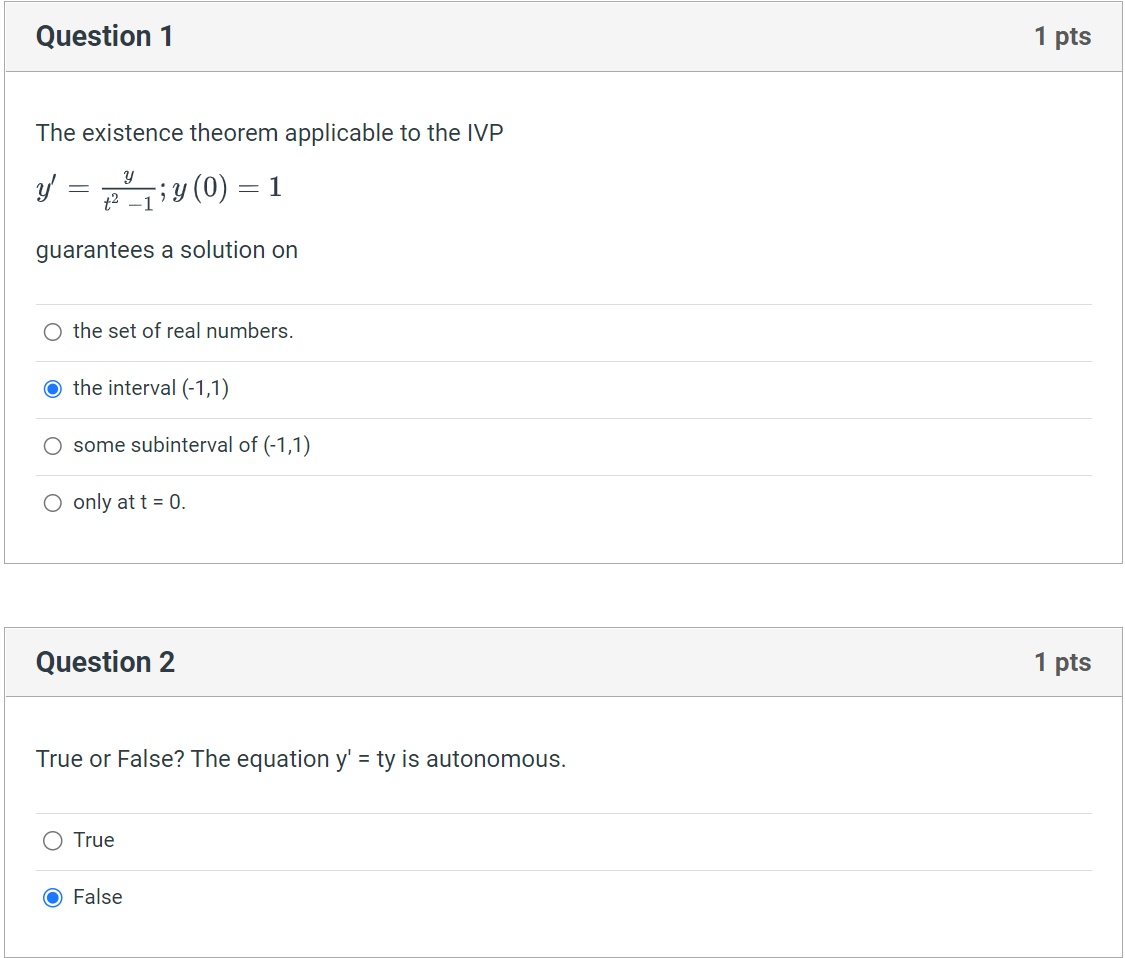Click the "False" answer label text
This screenshot has height=958, width=1125.
(96, 898)
